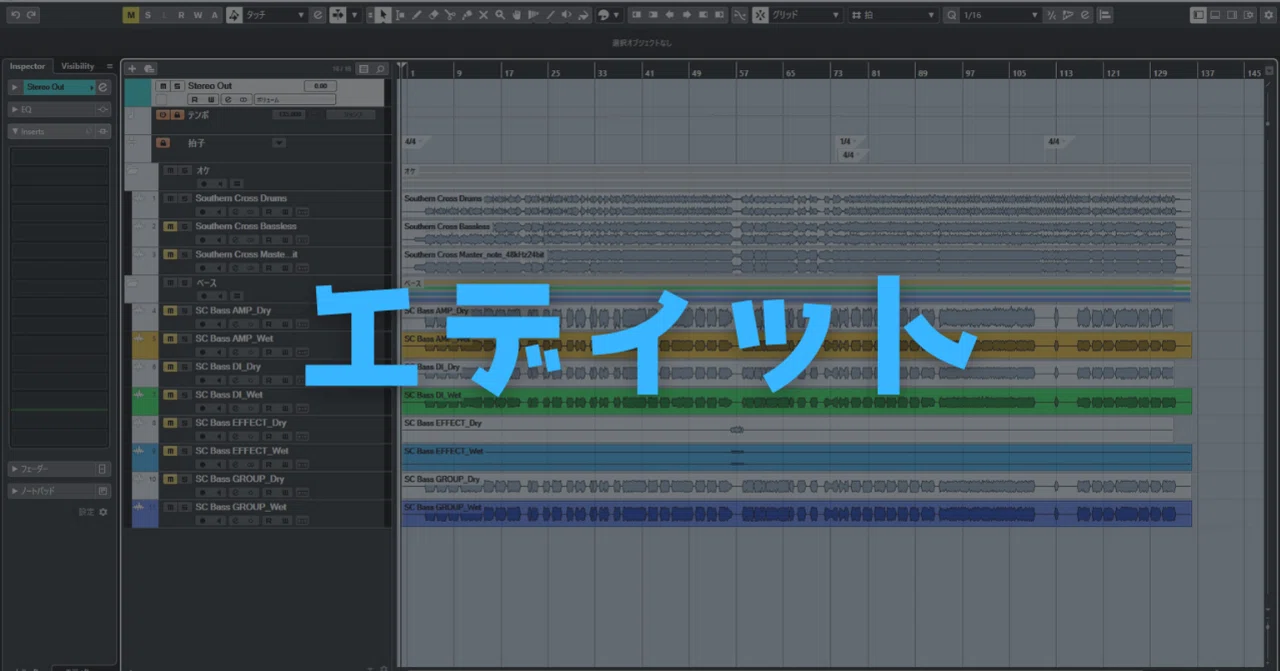Toggle global Write W automation button
The image size is (1280, 671).
tap(198, 15)
